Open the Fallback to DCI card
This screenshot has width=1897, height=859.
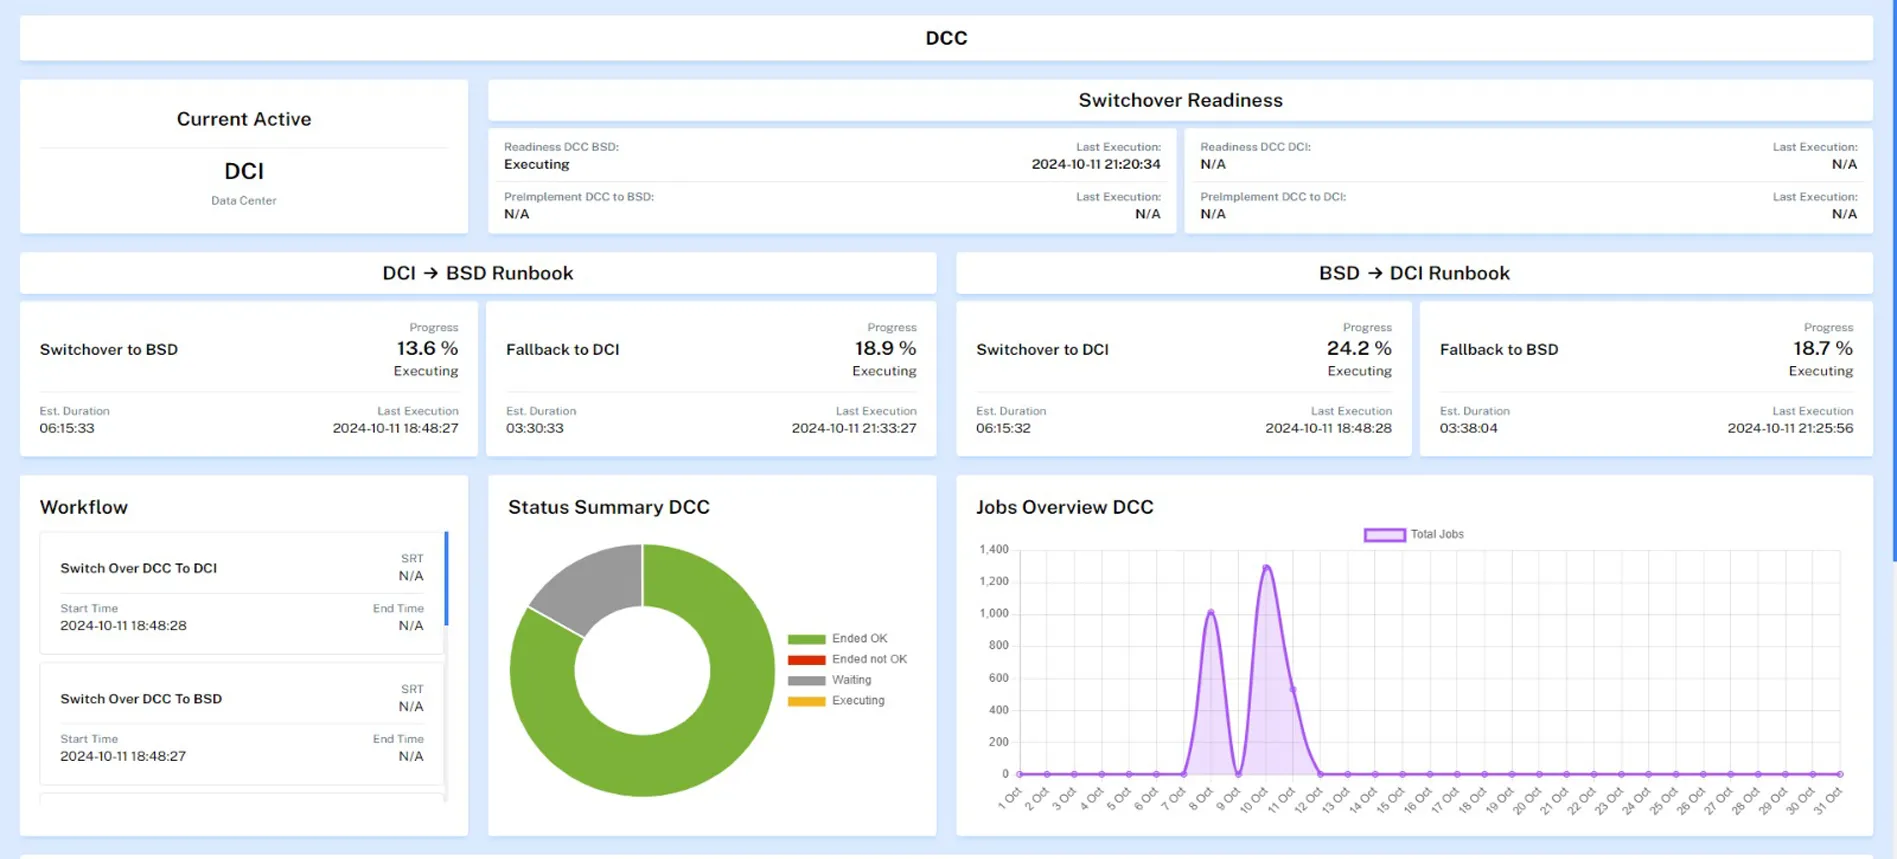711,378
